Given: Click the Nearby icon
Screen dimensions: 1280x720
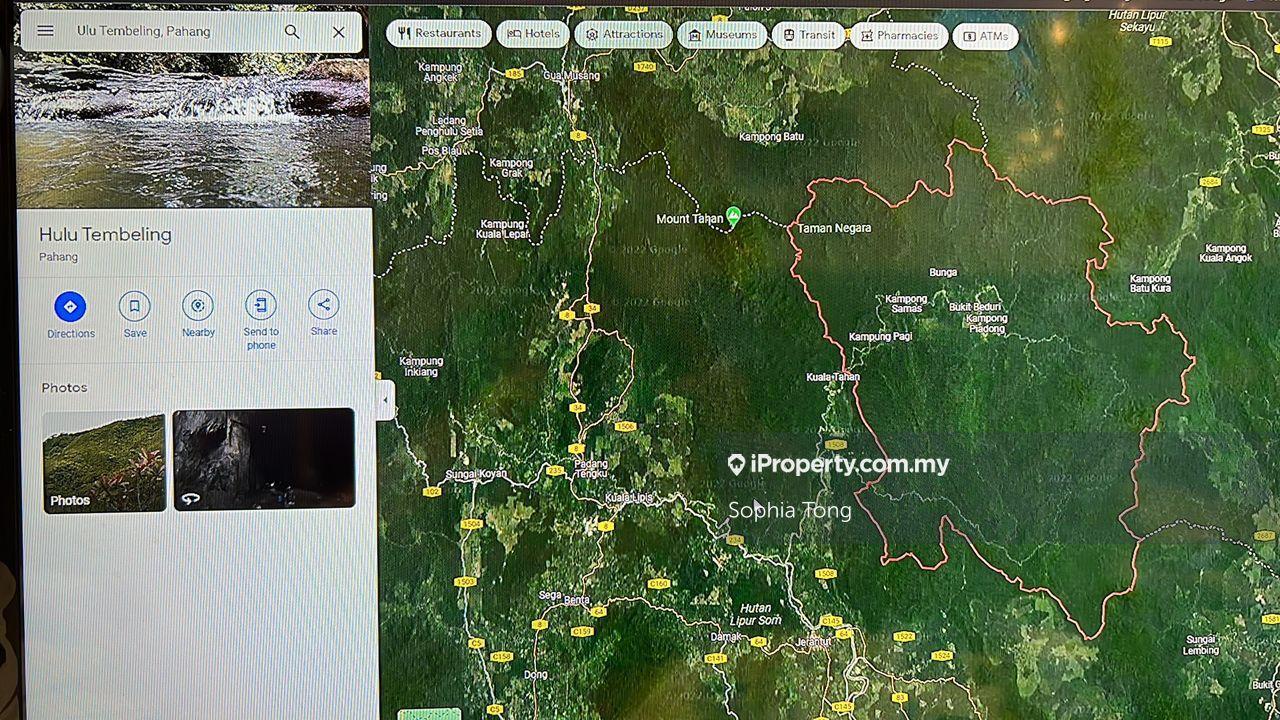Looking at the screenshot, I should (198, 306).
